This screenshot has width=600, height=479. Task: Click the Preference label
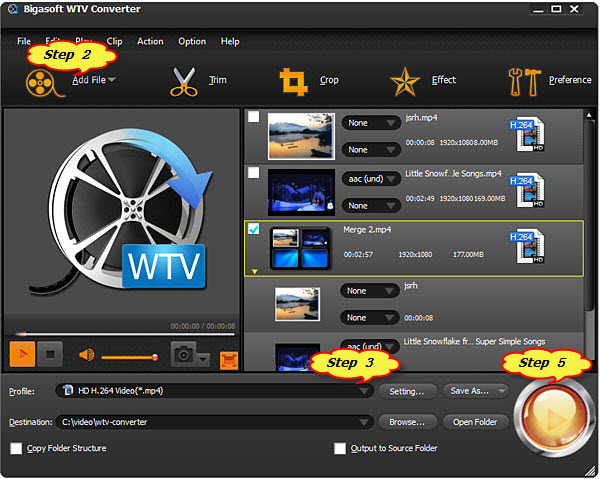coord(570,80)
